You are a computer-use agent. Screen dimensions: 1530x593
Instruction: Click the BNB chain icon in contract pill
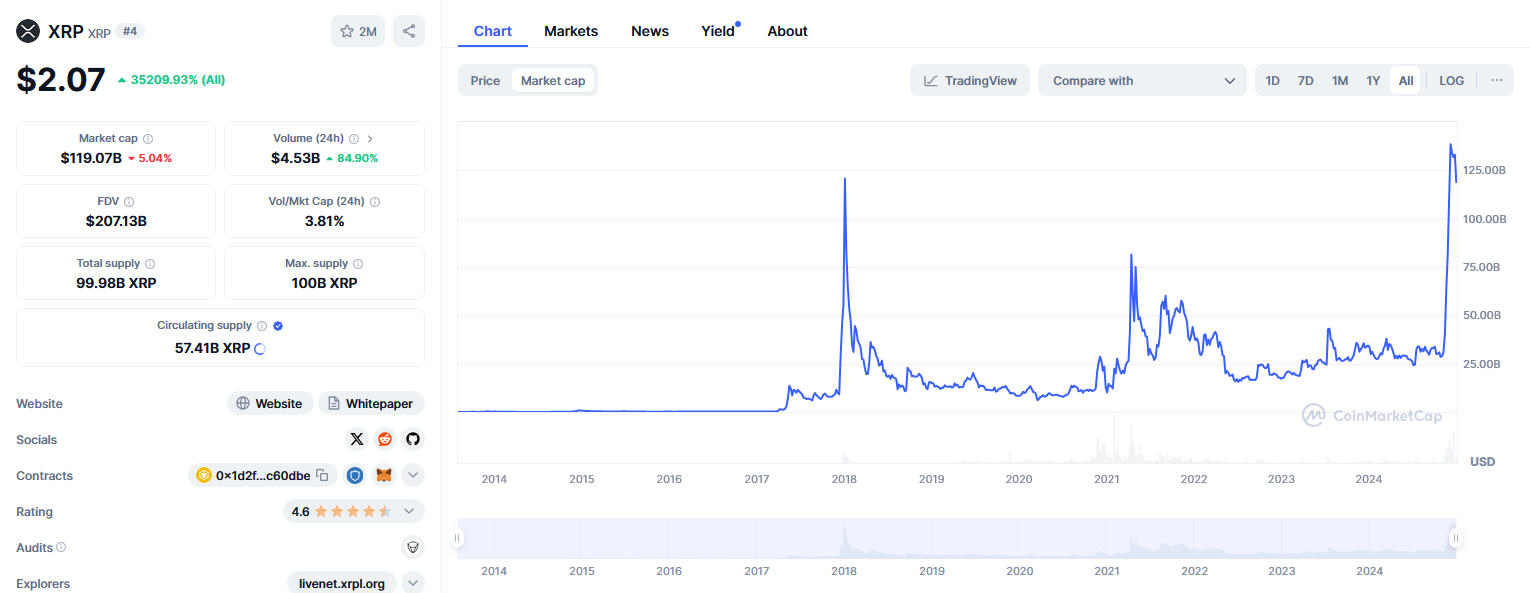pyautogui.click(x=204, y=475)
